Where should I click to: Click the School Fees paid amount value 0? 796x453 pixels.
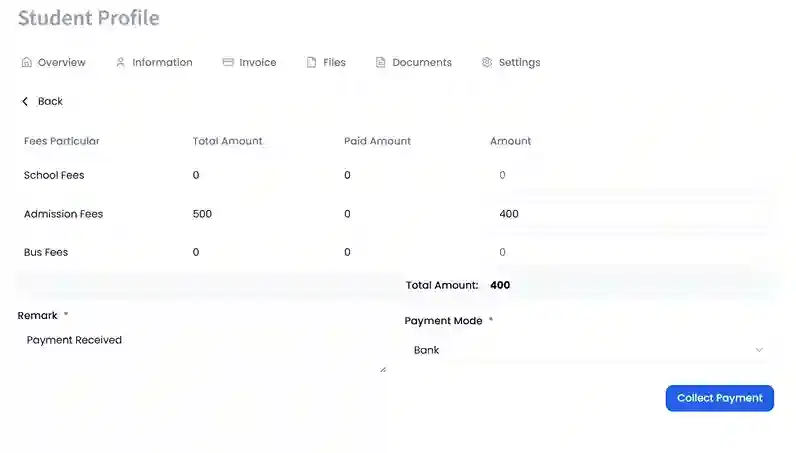point(347,175)
